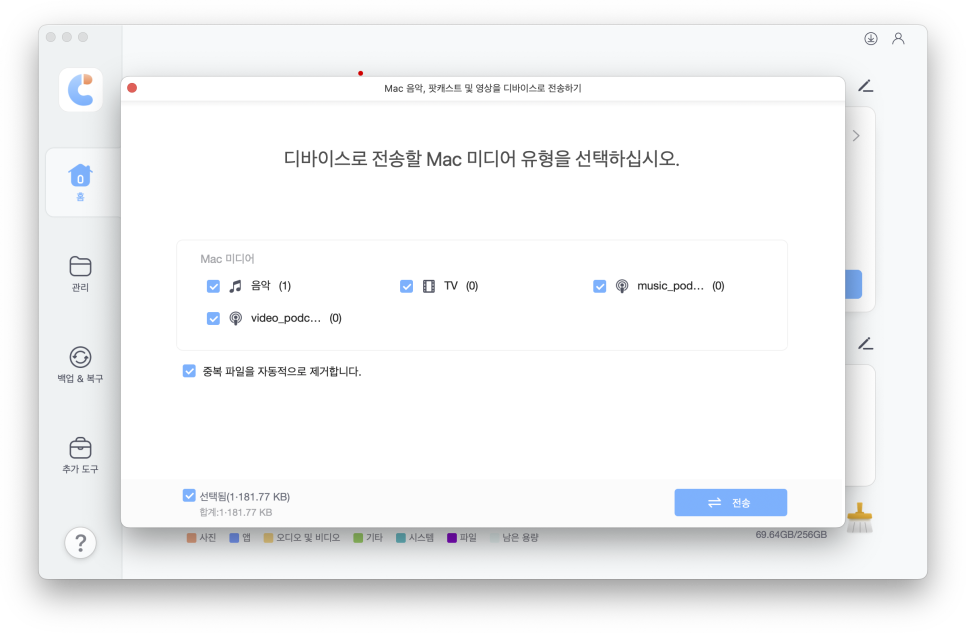The height and width of the screenshot is (633, 966).
Task: Uncheck the 음악 (1) checkbox
Action: [213, 286]
